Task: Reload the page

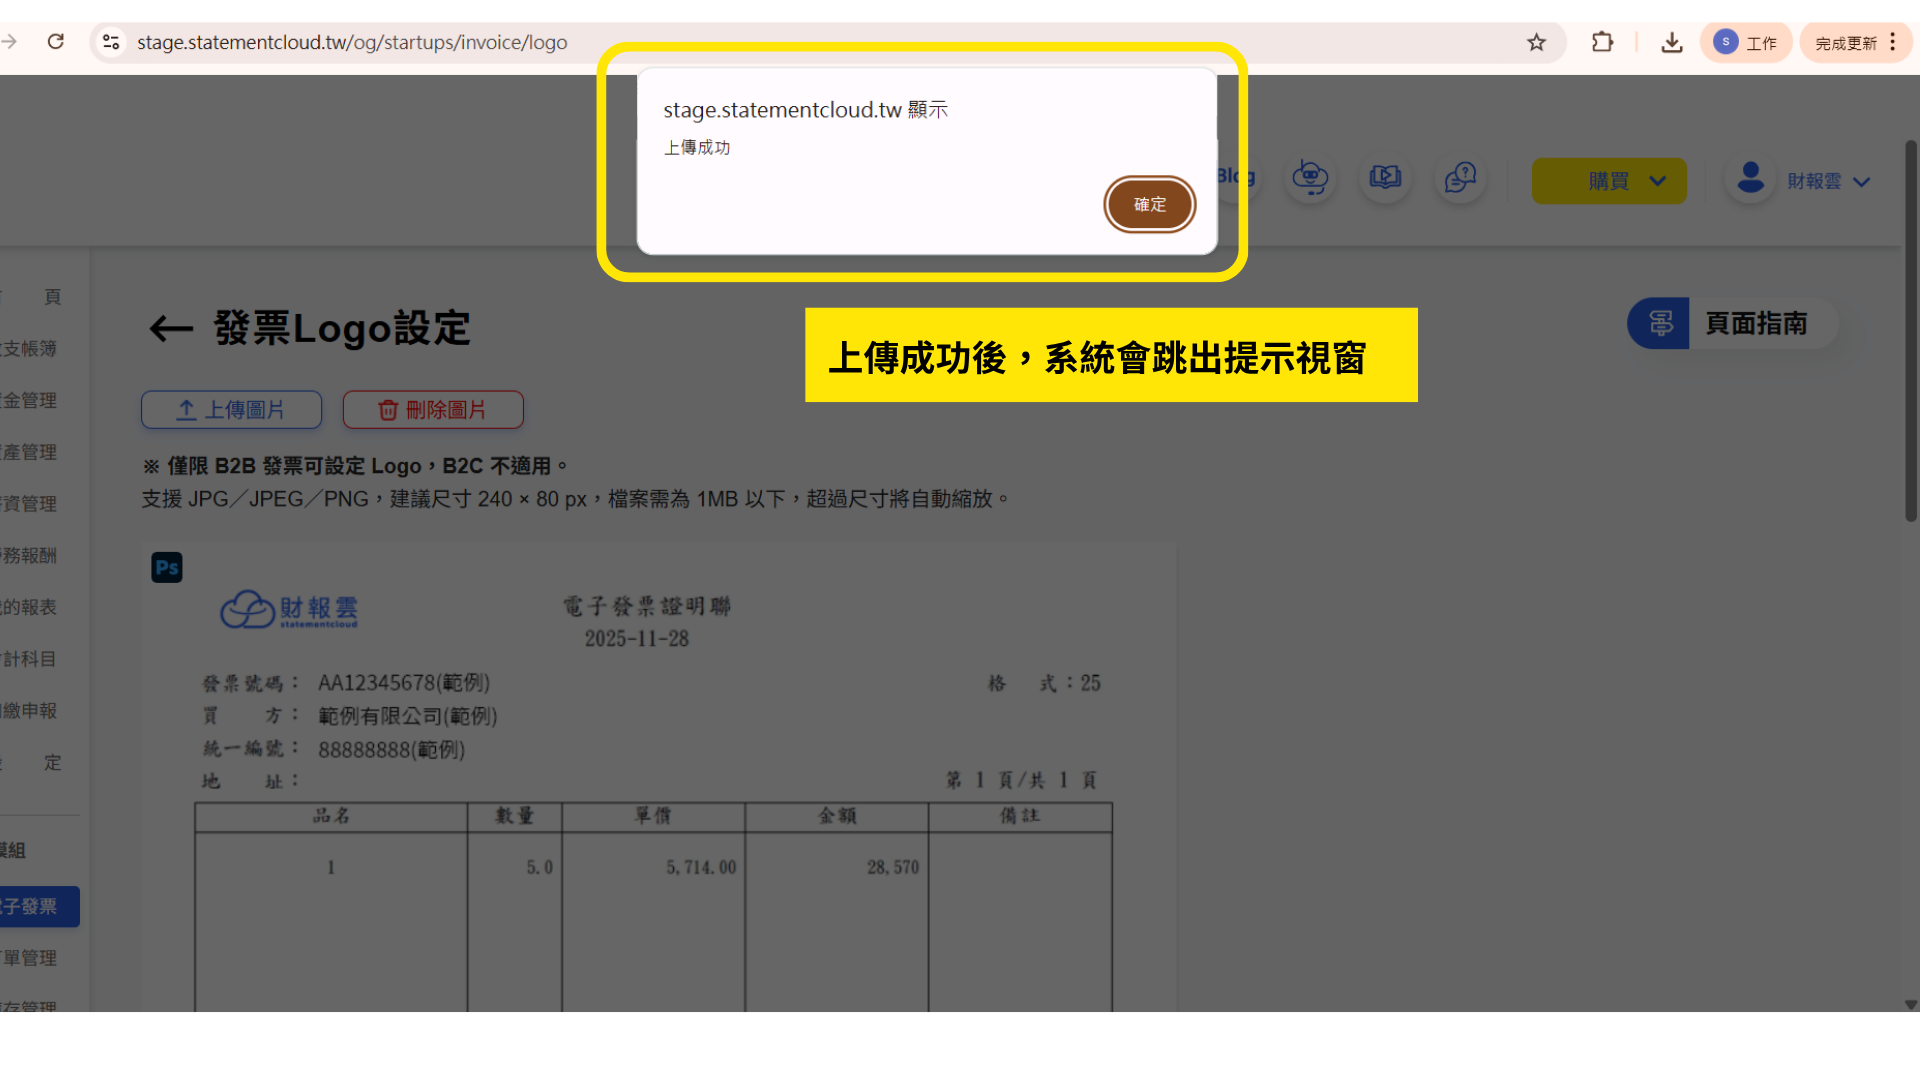Action: 56,42
